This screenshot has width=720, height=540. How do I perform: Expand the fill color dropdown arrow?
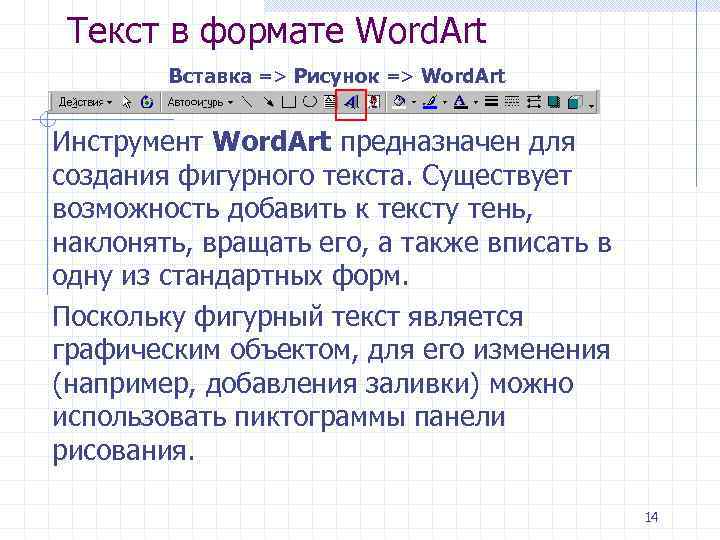[x=413, y=102]
